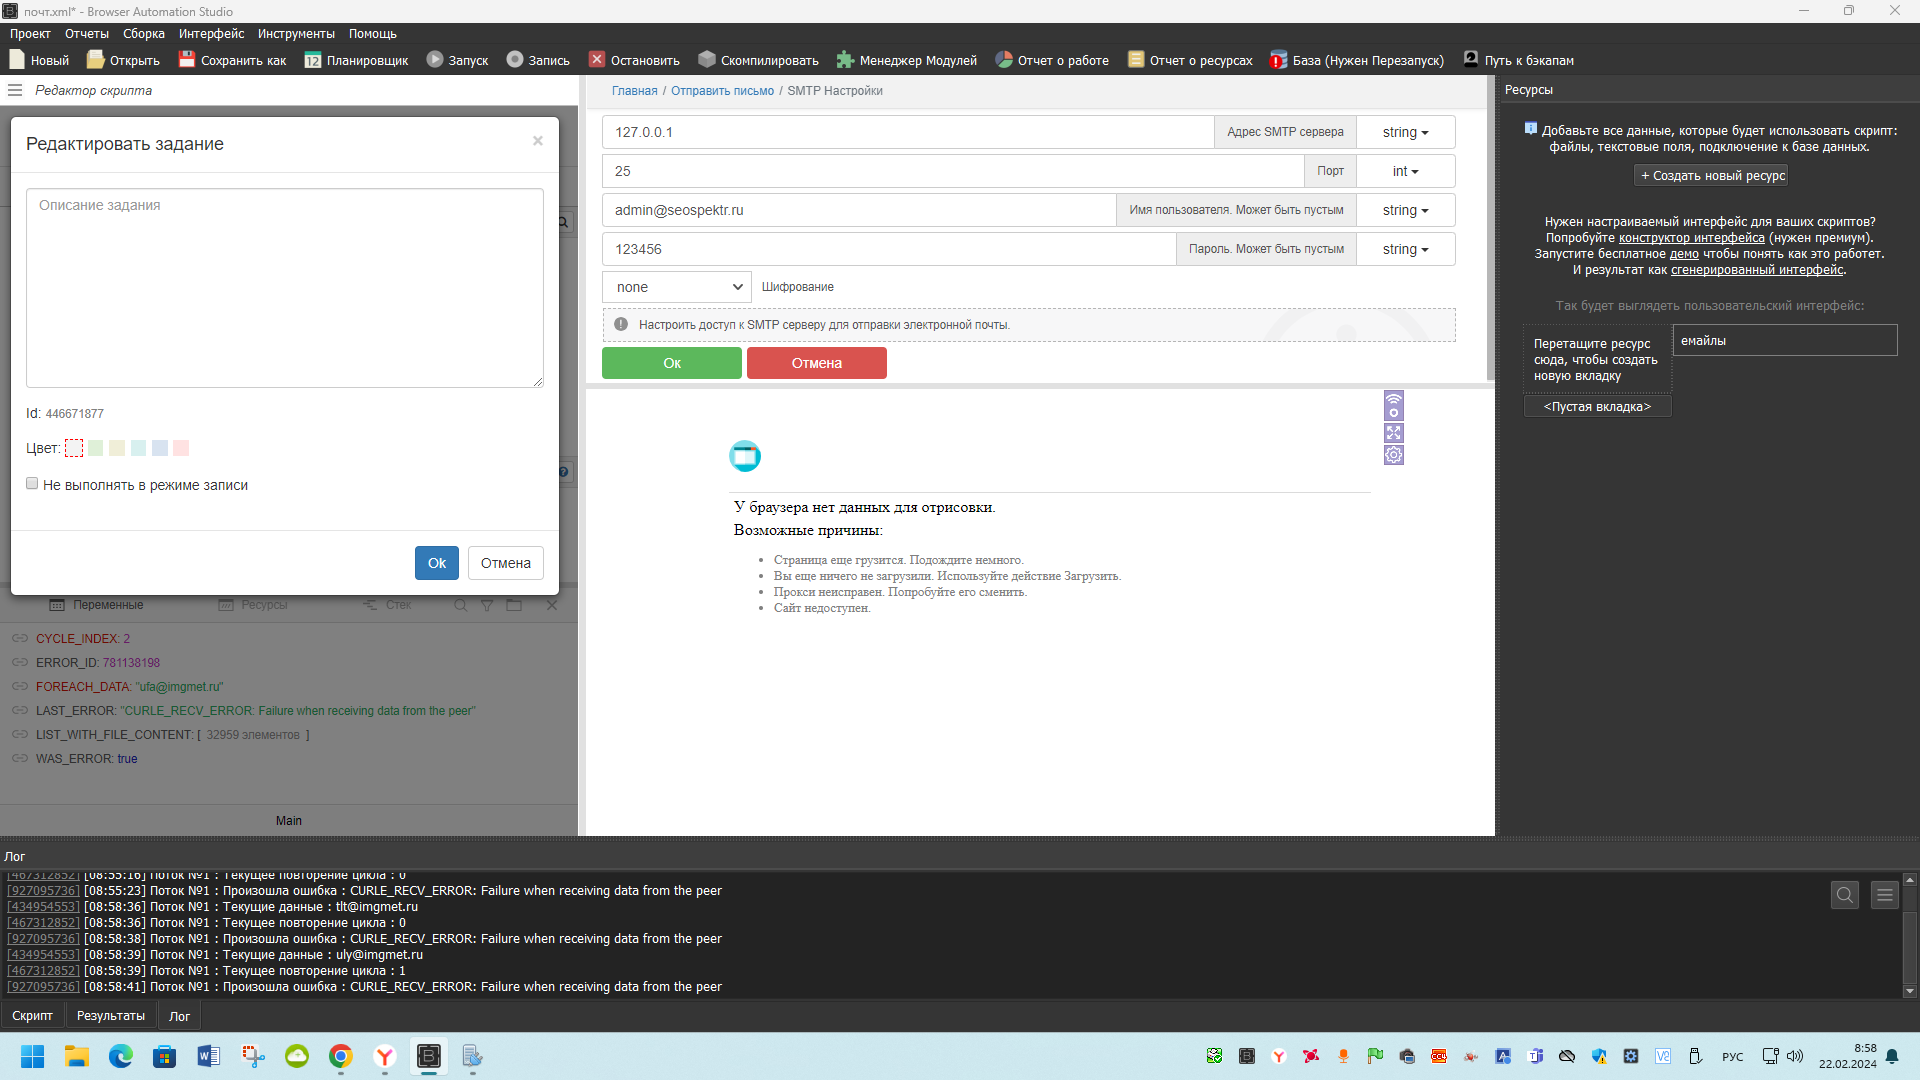Click the task description text area
Viewport: 1920px width, 1080px height.
click(x=285, y=288)
